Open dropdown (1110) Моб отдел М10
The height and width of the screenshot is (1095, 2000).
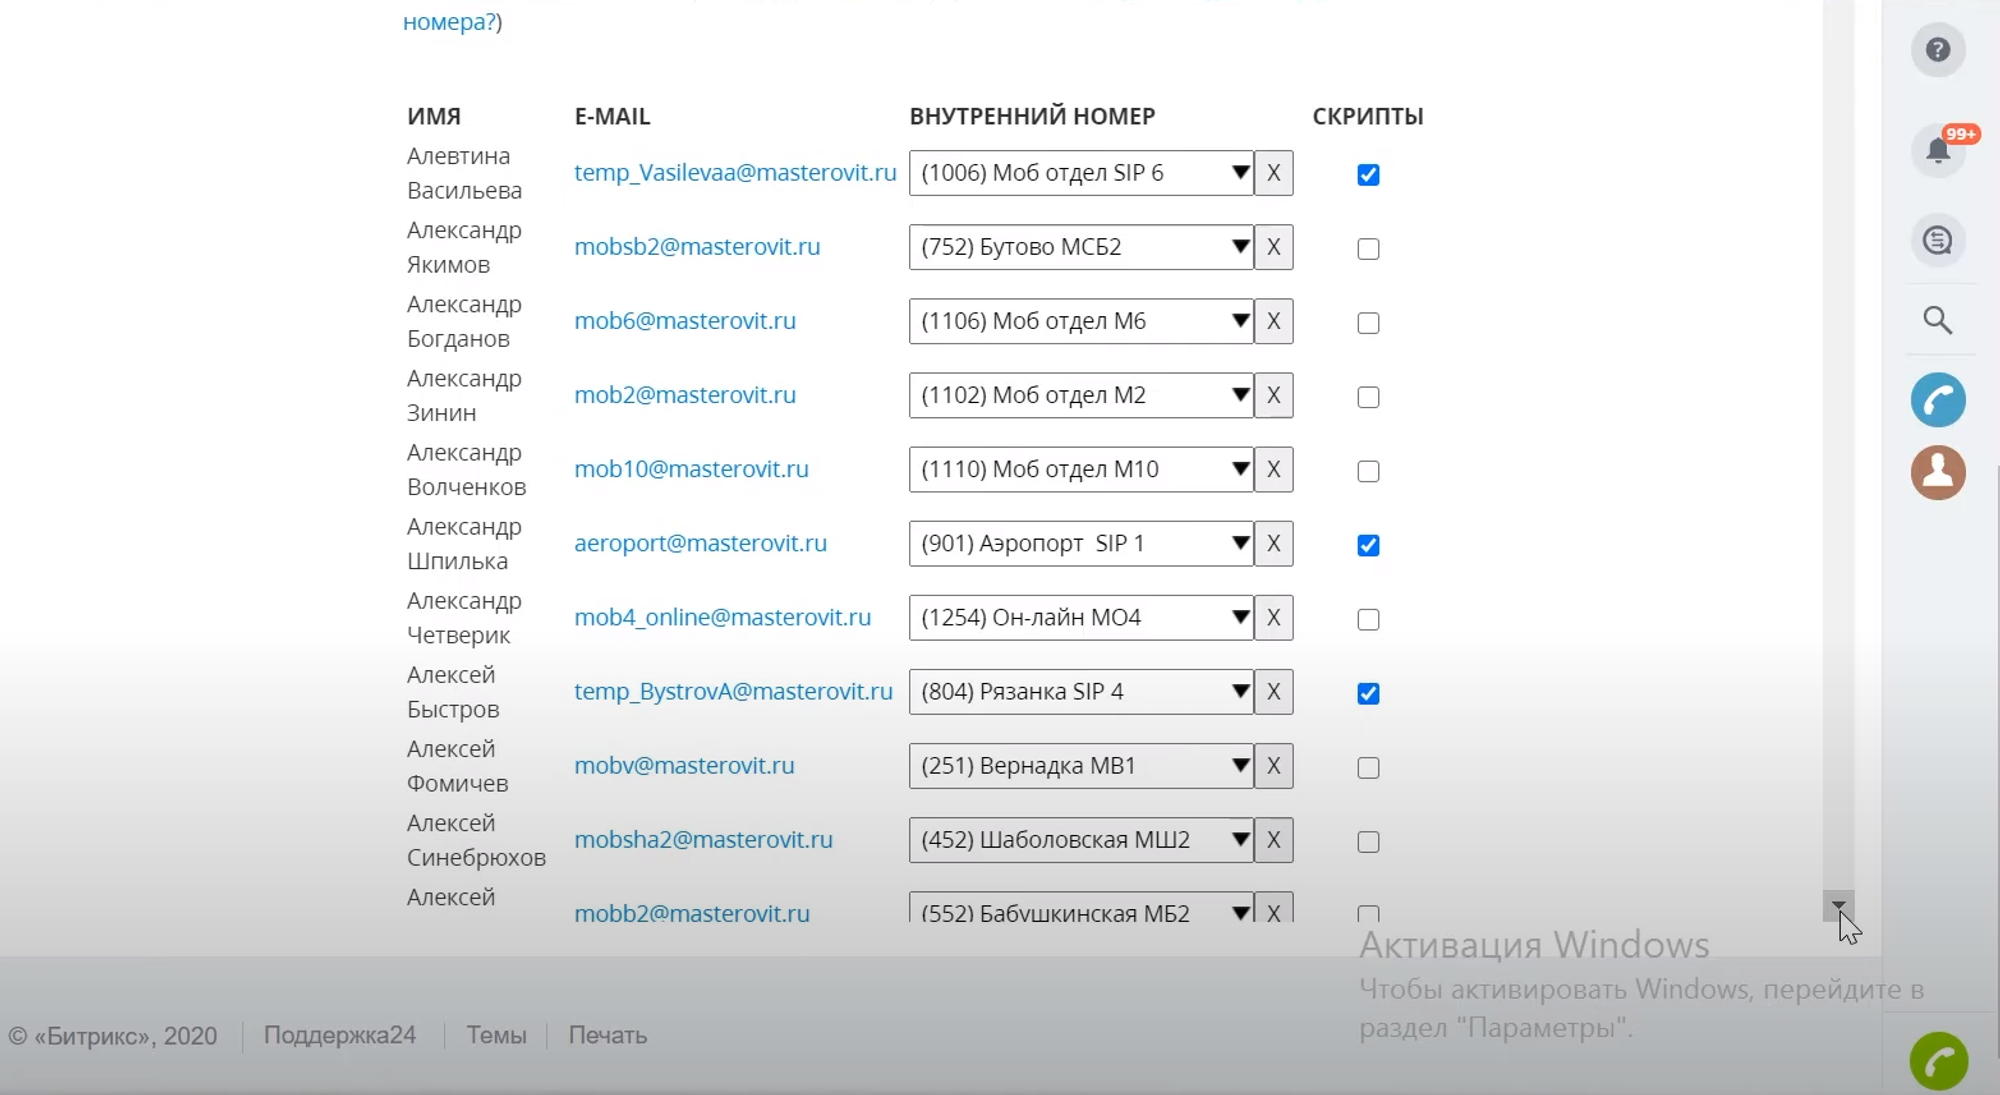(1081, 469)
